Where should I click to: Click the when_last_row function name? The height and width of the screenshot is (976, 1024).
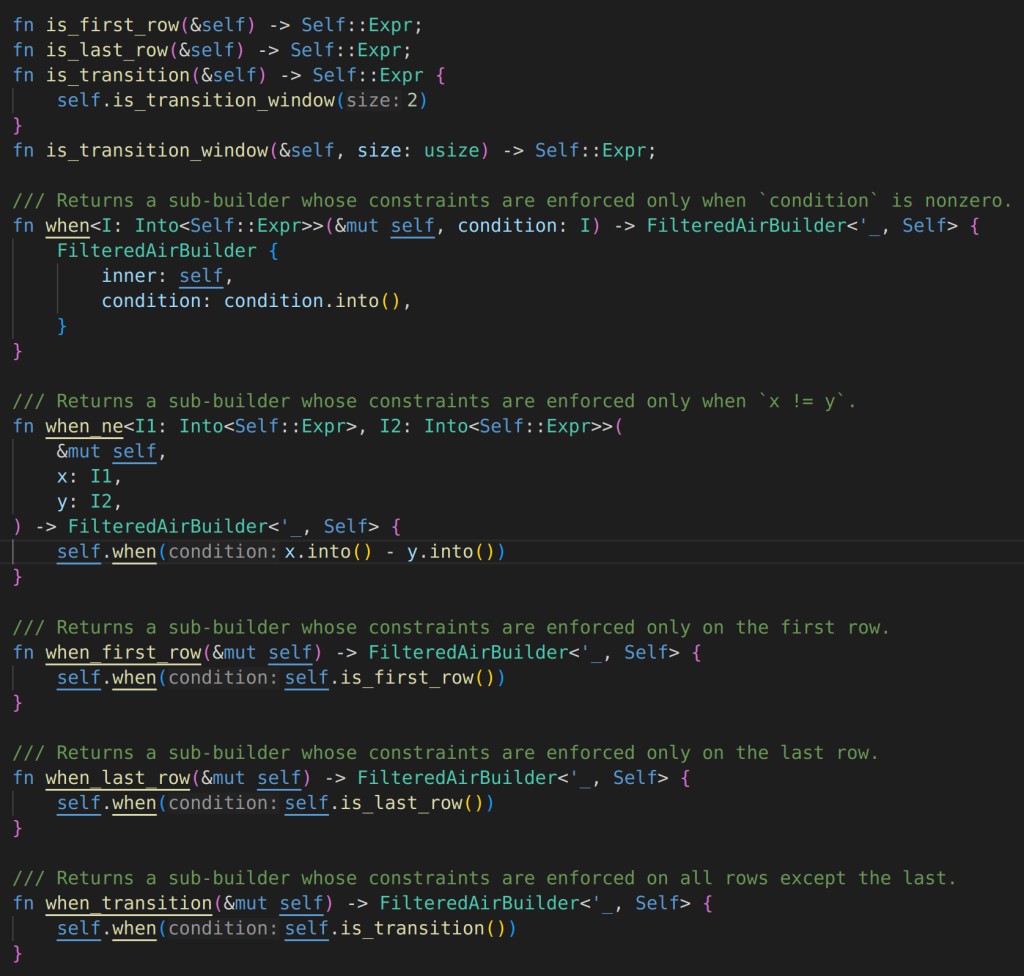[x=118, y=778]
